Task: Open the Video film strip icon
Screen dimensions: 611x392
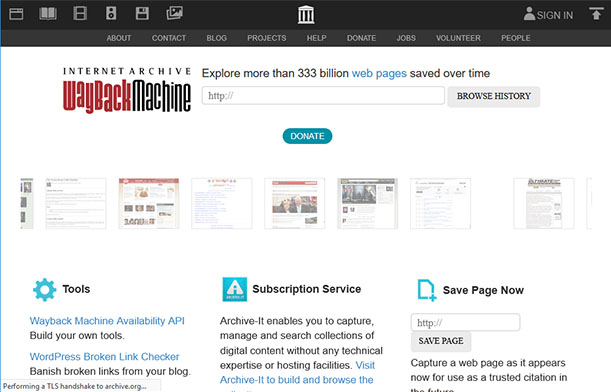Action: tap(80, 13)
